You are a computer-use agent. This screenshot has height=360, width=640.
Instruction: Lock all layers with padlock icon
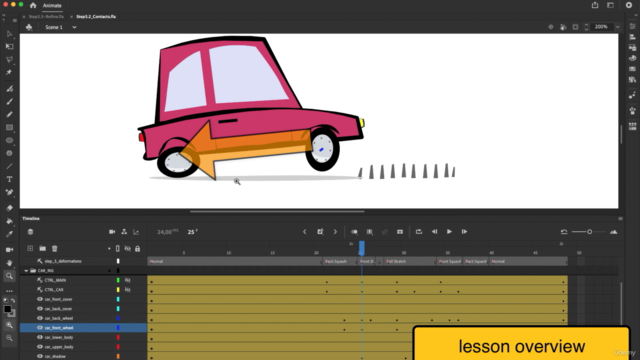click(x=138, y=249)
